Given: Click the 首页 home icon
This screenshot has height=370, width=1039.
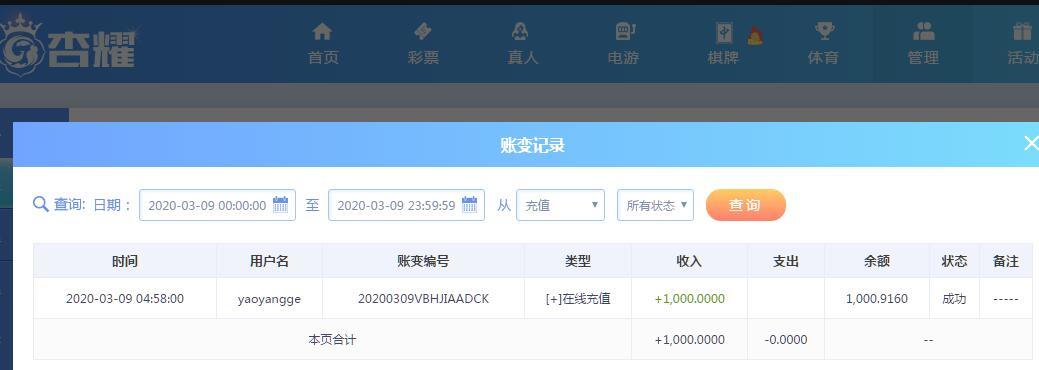Looking at the screenshot, I should 322,31.
